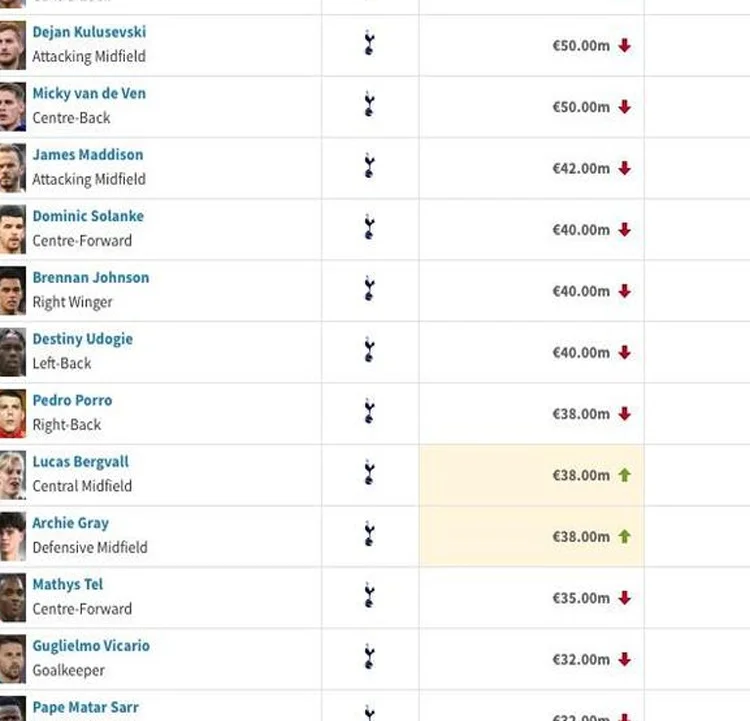Click Dominic Solanke's portrait thumbnail
750x721 pixels.
point(12,229)
